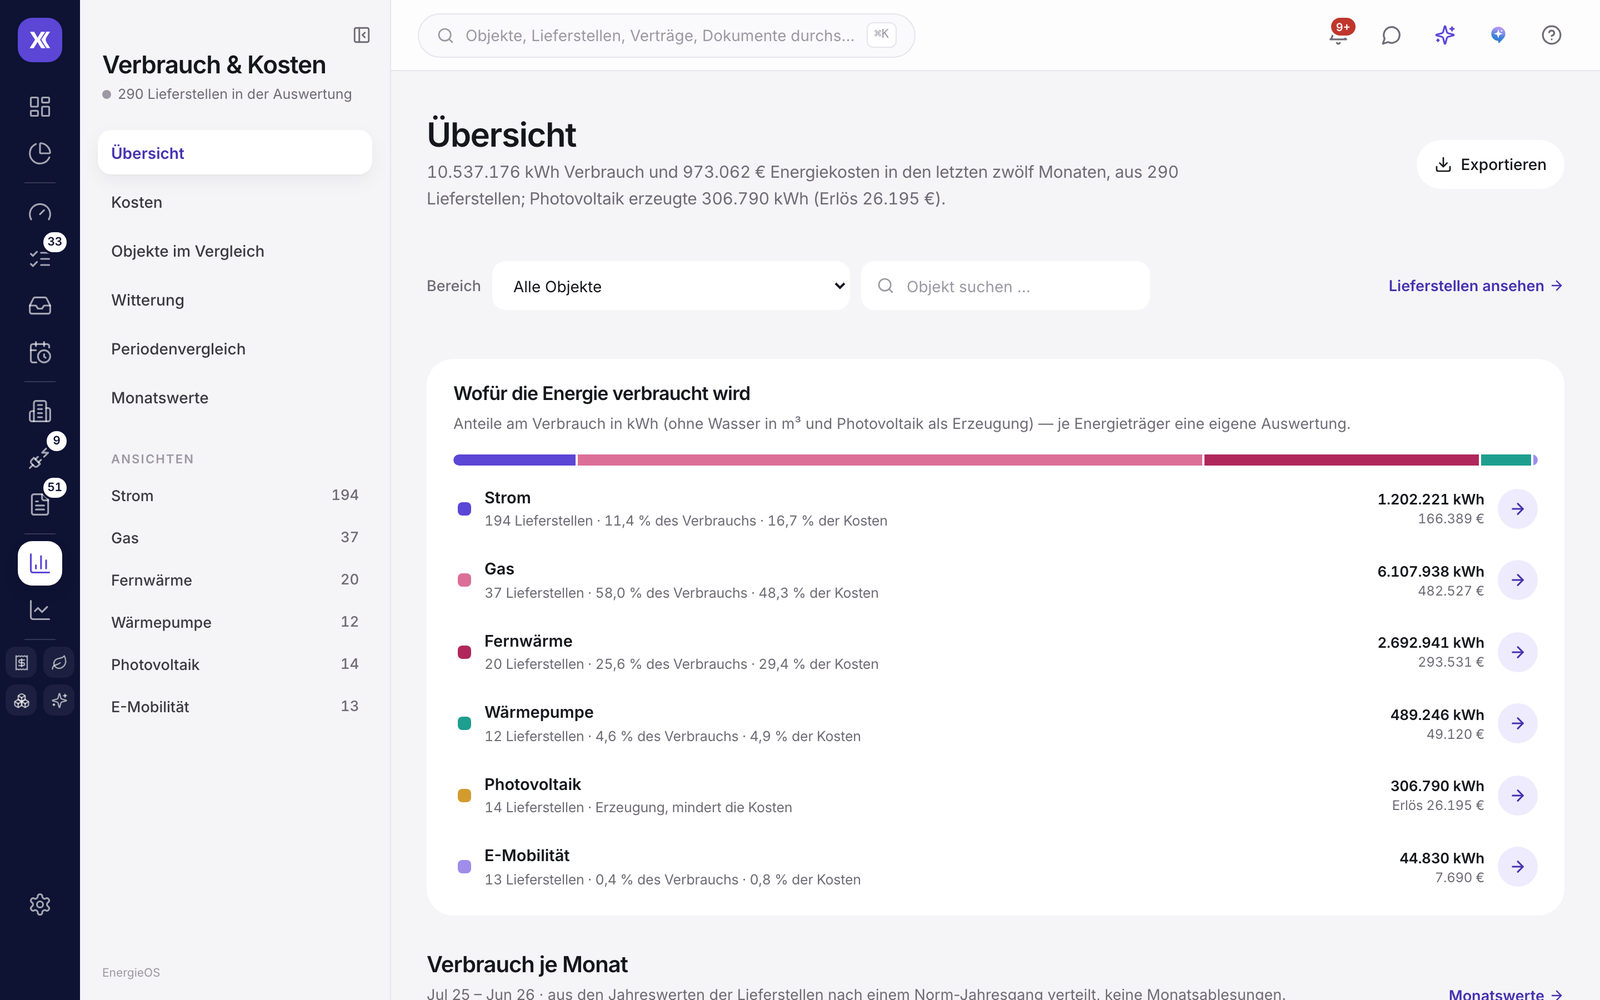Select the Übersicht menu item
Viewport: 1600px width, 1000px height.
coord(235,153)
